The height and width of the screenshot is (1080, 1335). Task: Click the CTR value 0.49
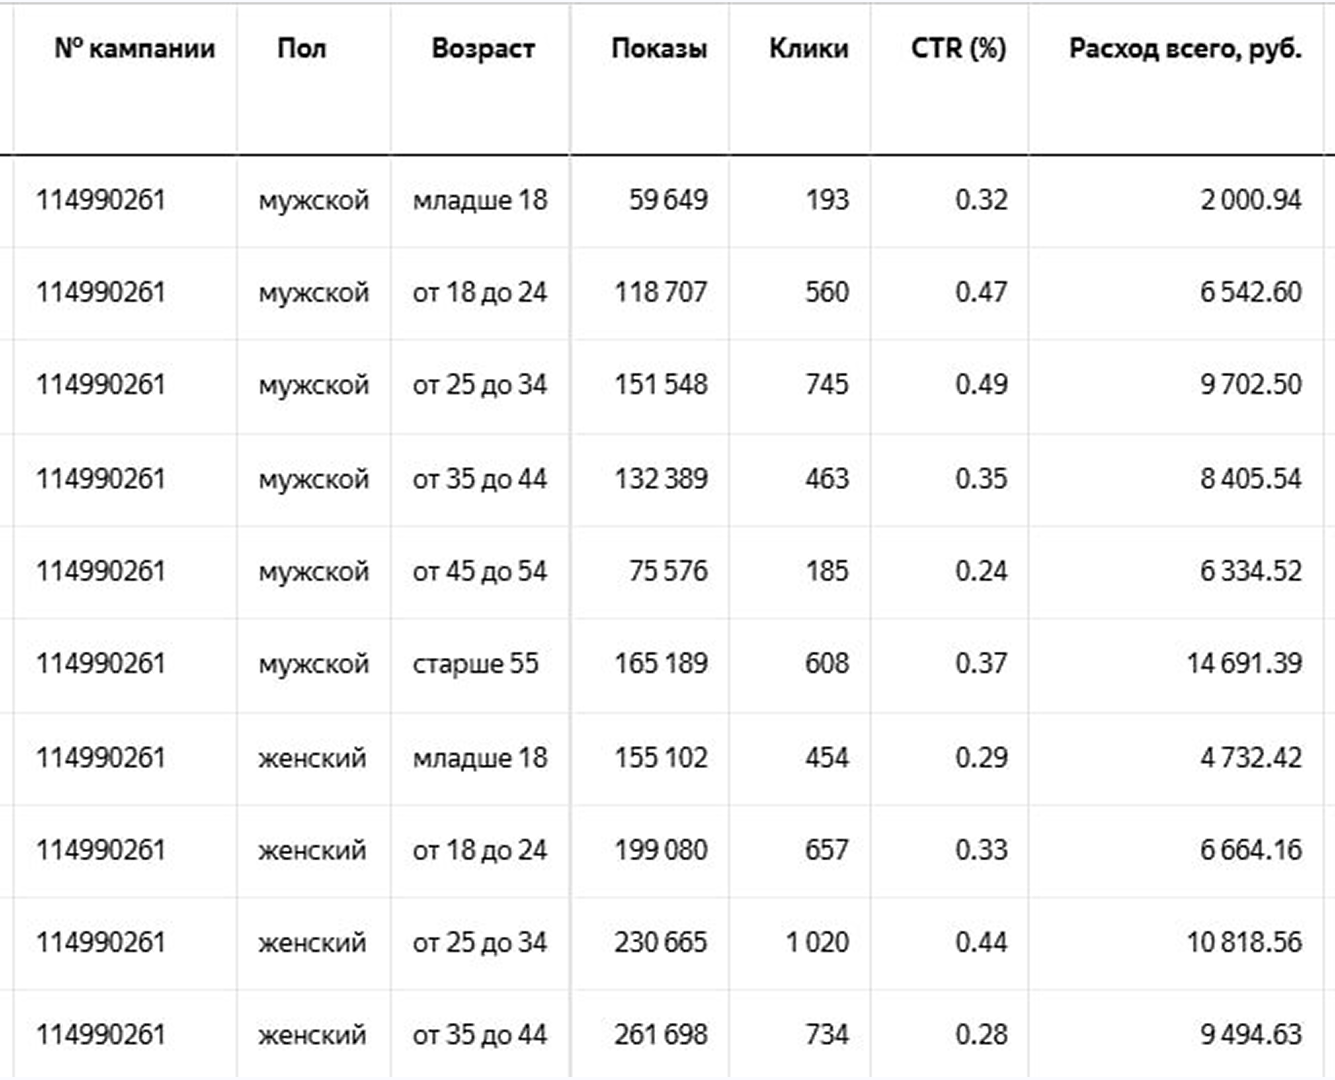click(981, 385)
